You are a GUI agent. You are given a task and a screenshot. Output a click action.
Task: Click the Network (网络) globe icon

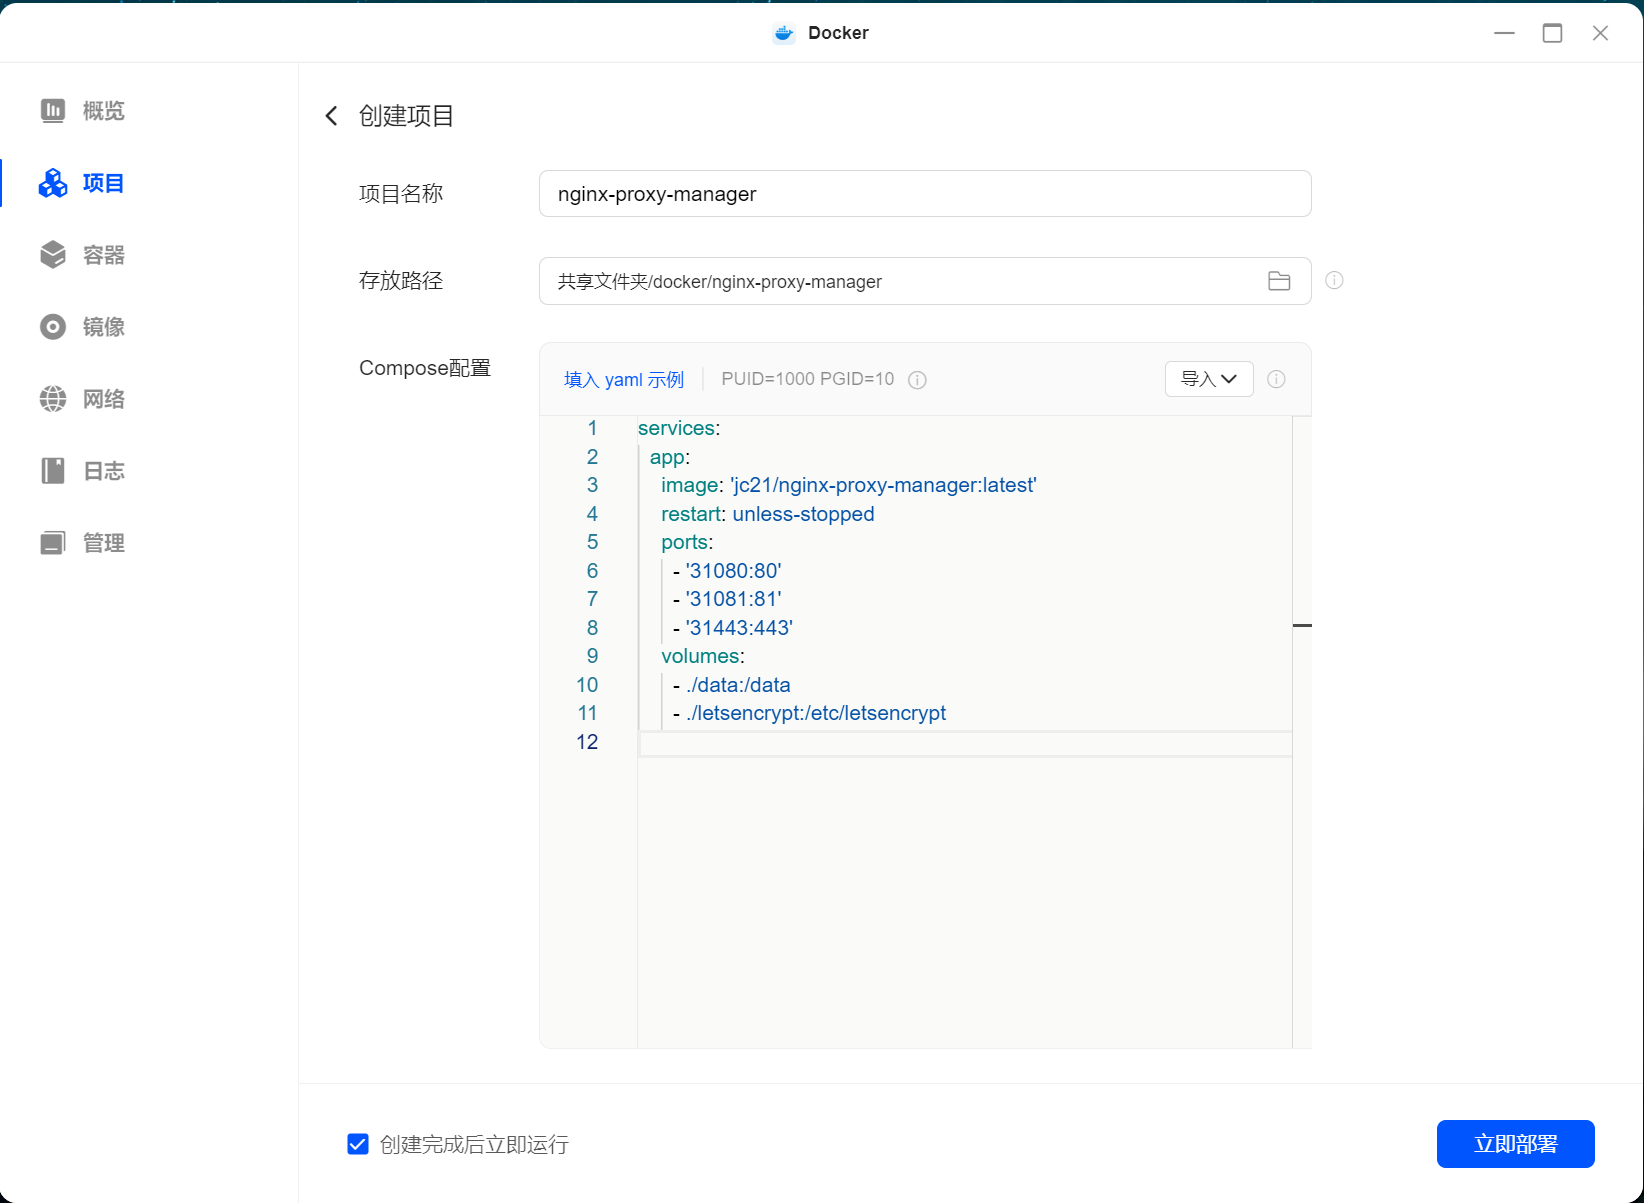coord(53,399)
